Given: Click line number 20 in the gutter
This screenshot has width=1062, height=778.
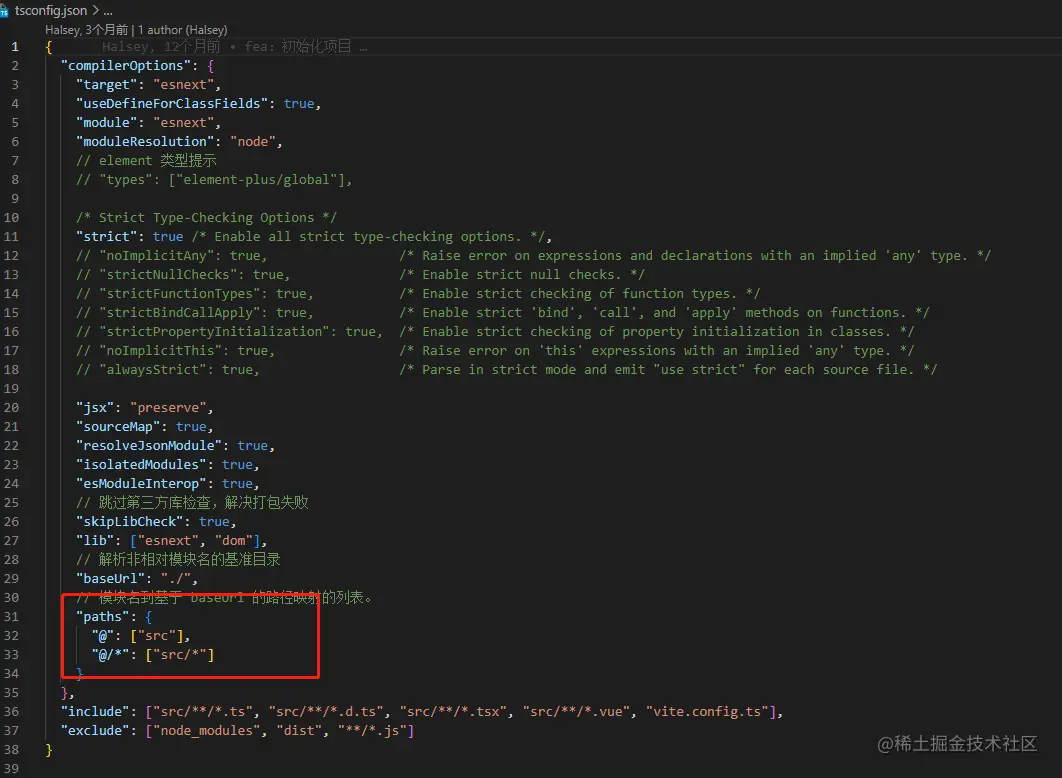Looking at the screenshot, I should (x=12, y=408).
